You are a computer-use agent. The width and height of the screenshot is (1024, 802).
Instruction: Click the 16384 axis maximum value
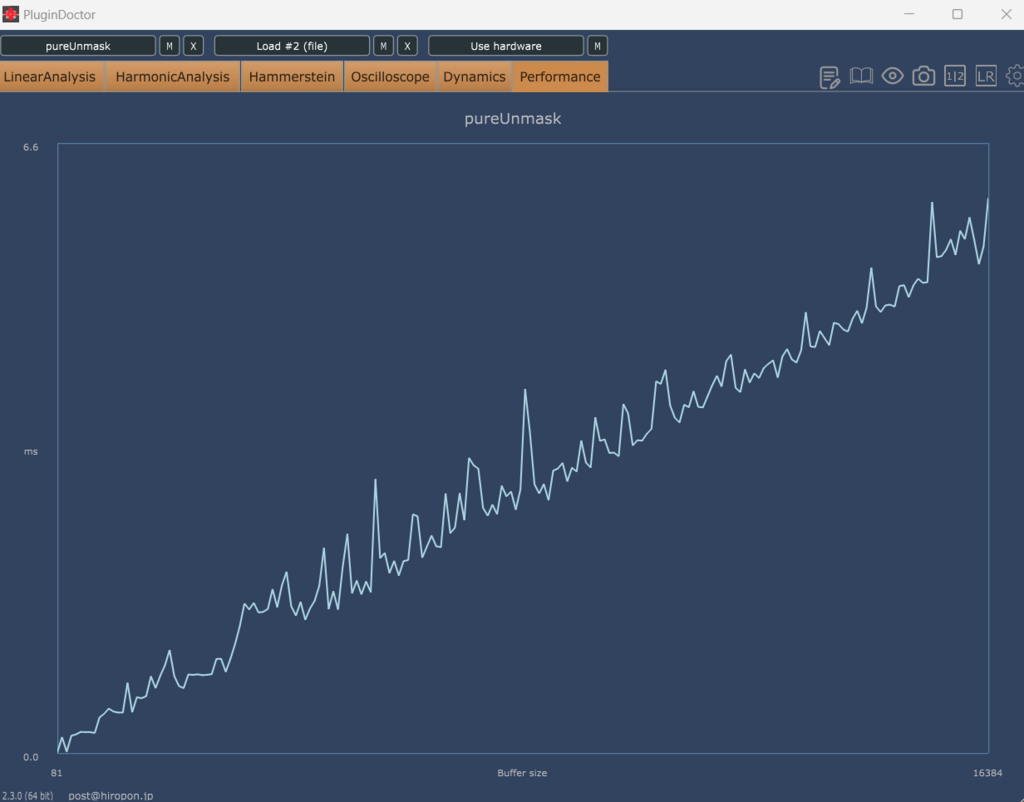coord(987,773)
